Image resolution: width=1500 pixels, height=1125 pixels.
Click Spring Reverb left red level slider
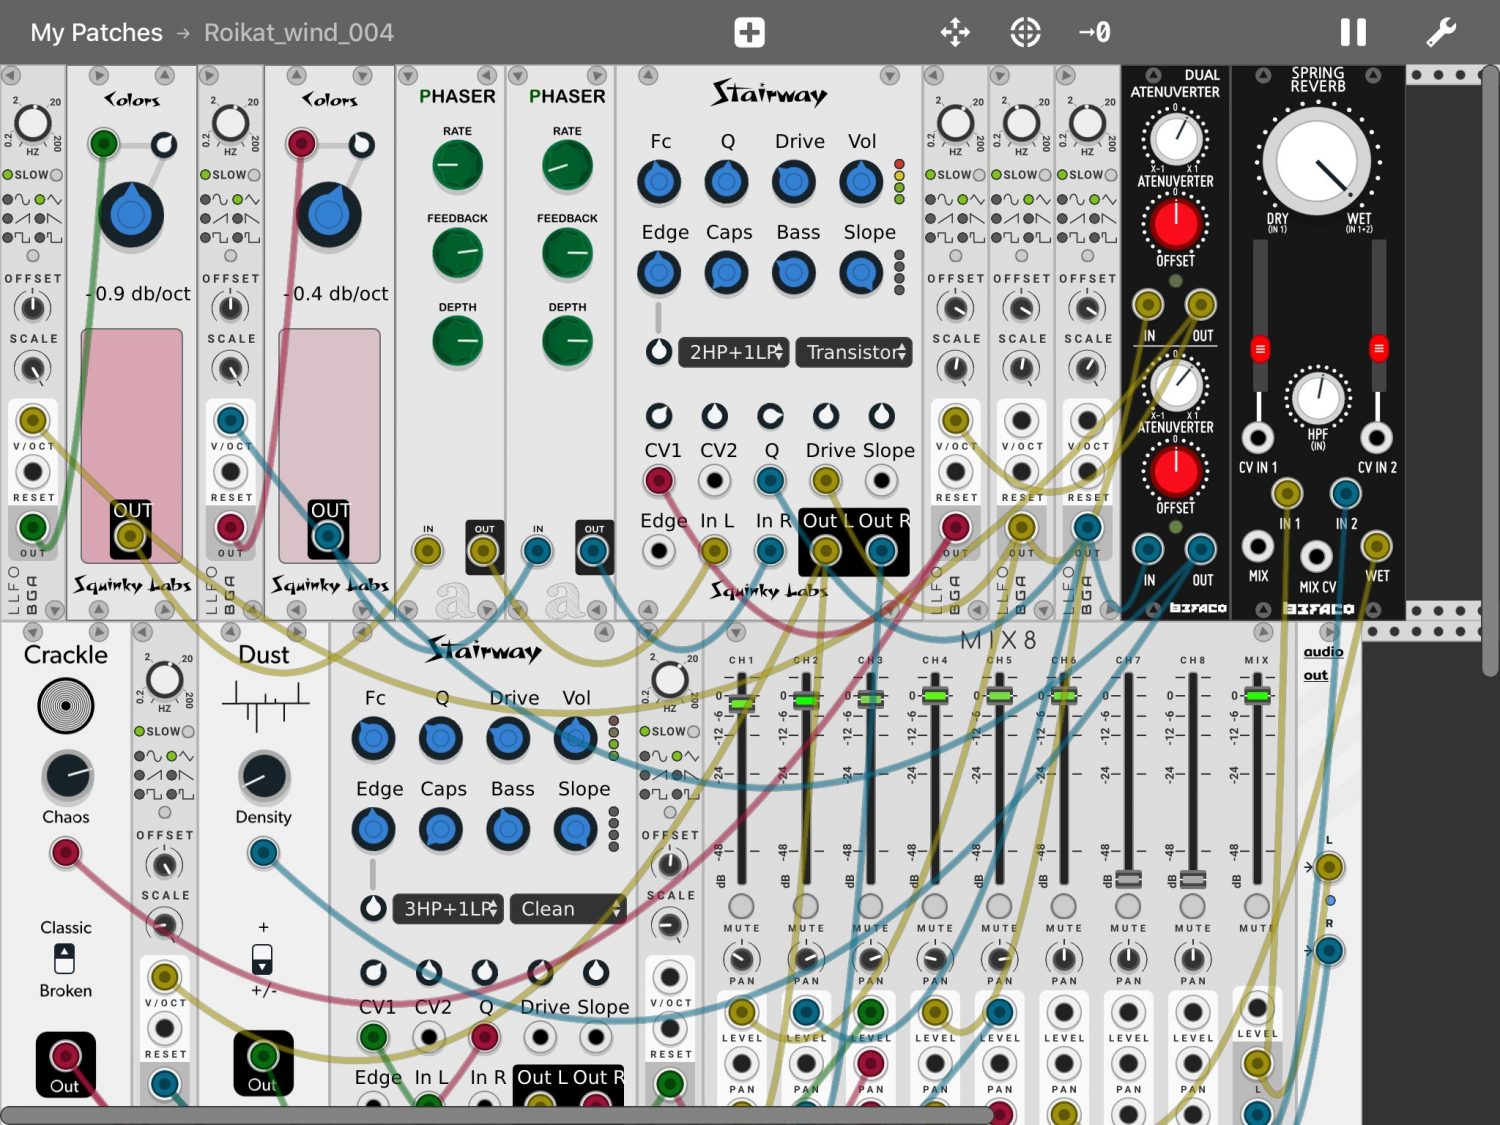pos(1260,349)
